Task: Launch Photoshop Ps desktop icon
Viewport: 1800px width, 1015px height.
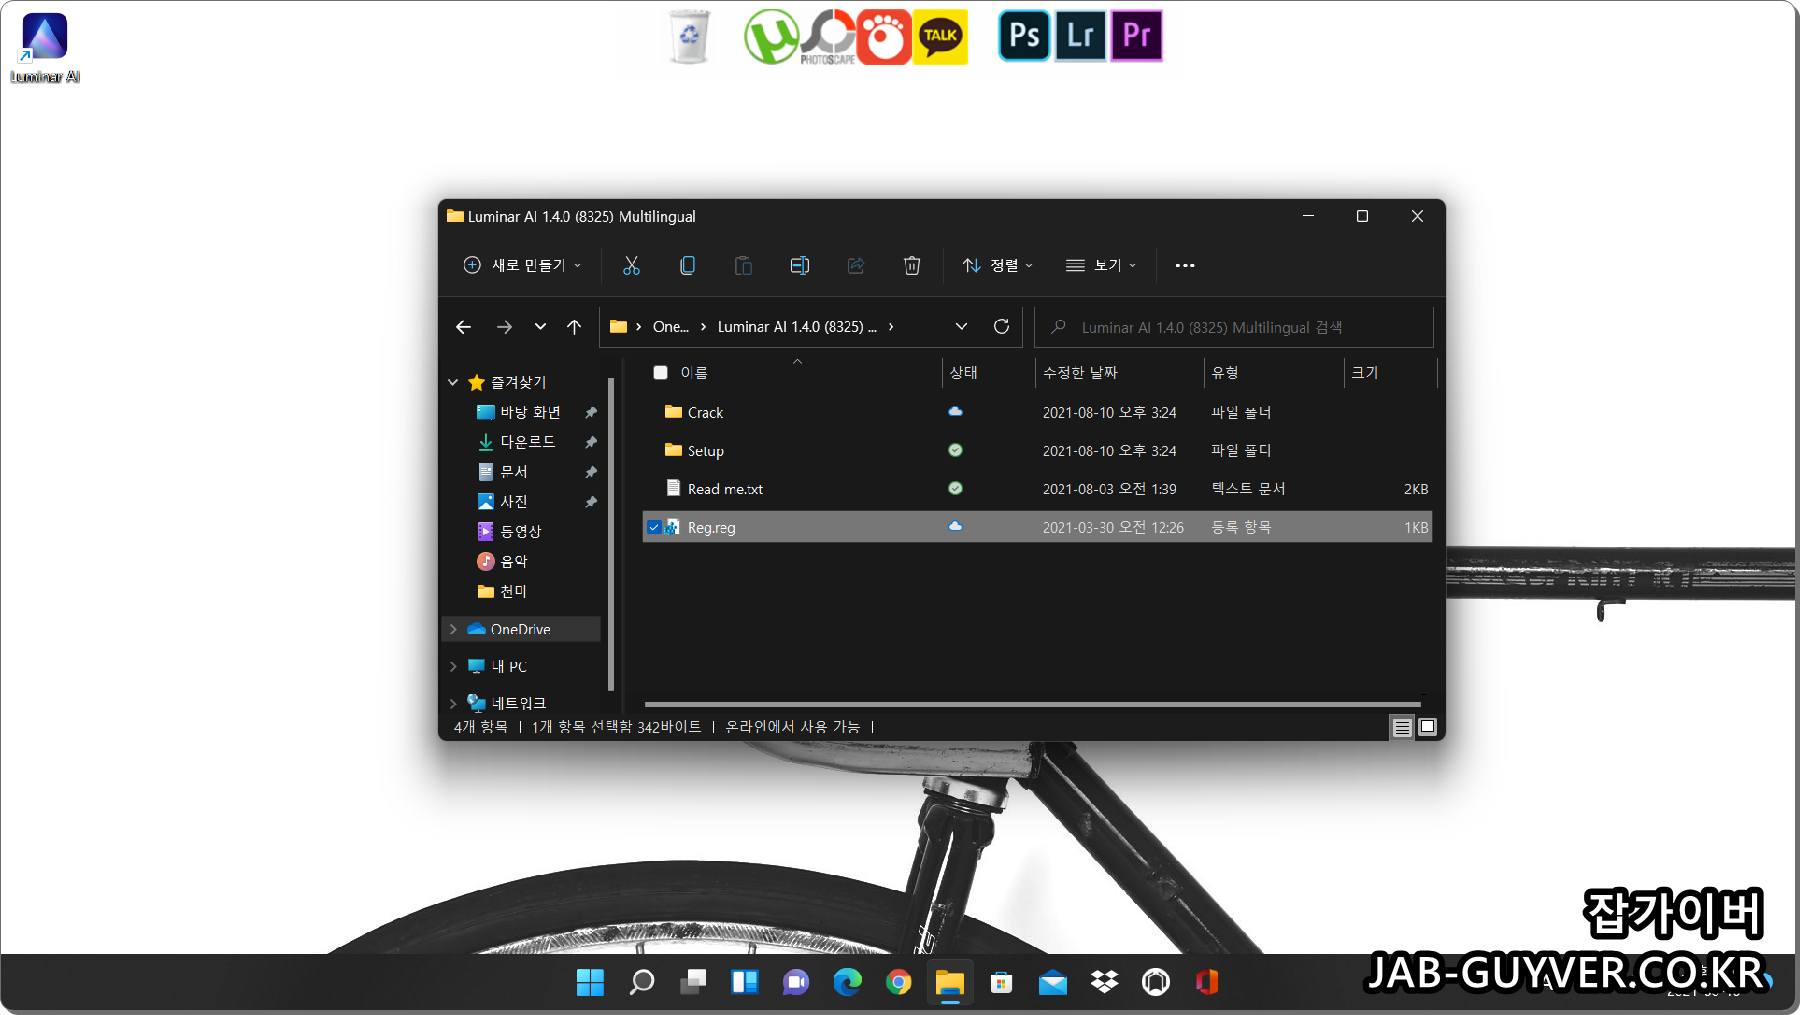Action: (x=1024, y=36)
